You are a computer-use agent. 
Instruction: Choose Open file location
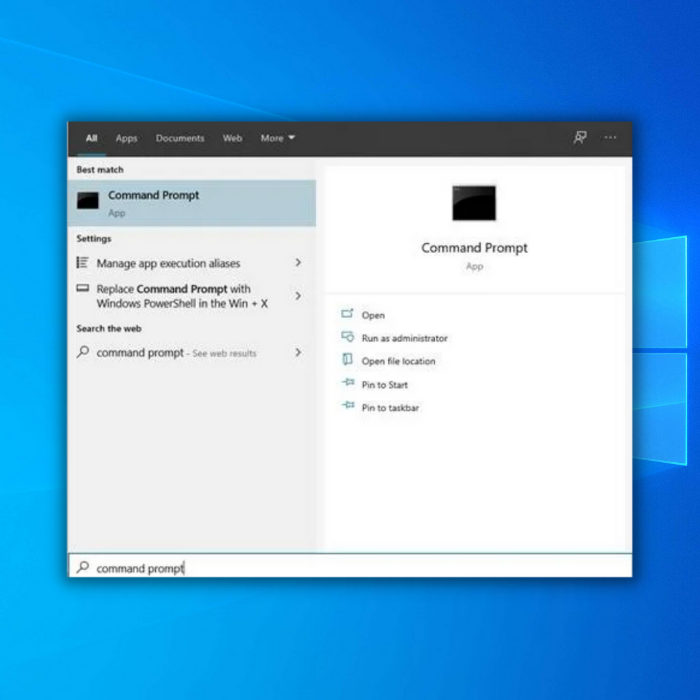click(x=398, y=361)
